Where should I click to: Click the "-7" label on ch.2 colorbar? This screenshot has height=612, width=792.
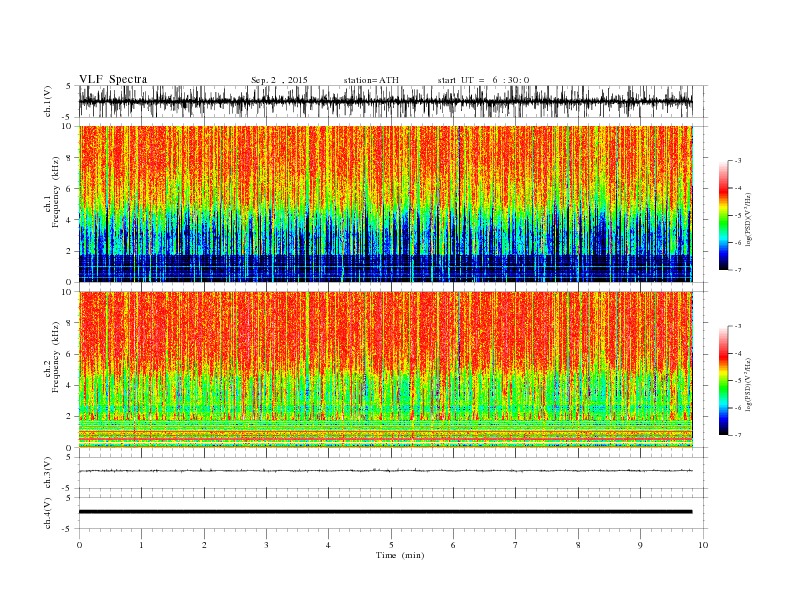(738, 435)
